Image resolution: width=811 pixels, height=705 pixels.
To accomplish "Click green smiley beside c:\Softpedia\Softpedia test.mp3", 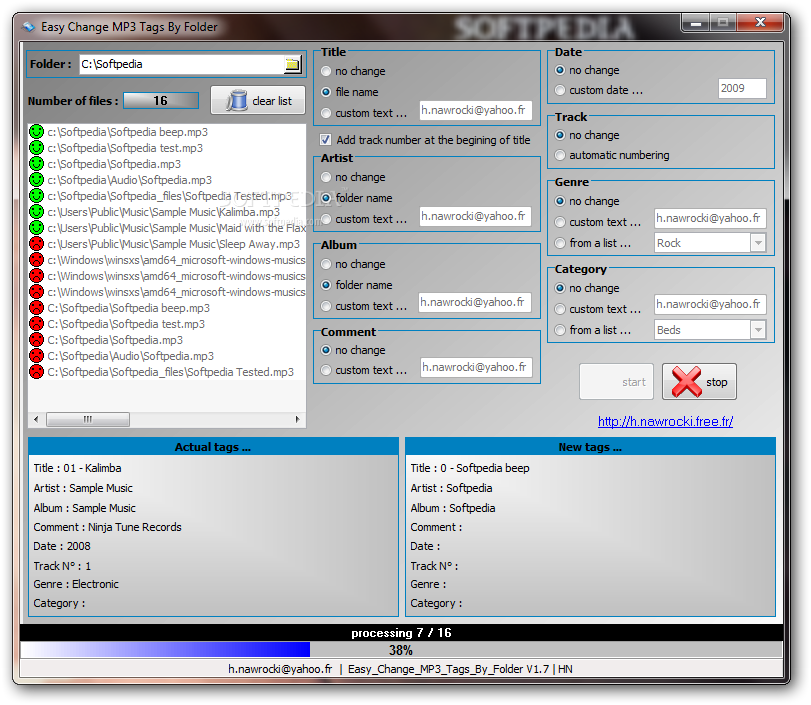I will [x=36, y=148].
